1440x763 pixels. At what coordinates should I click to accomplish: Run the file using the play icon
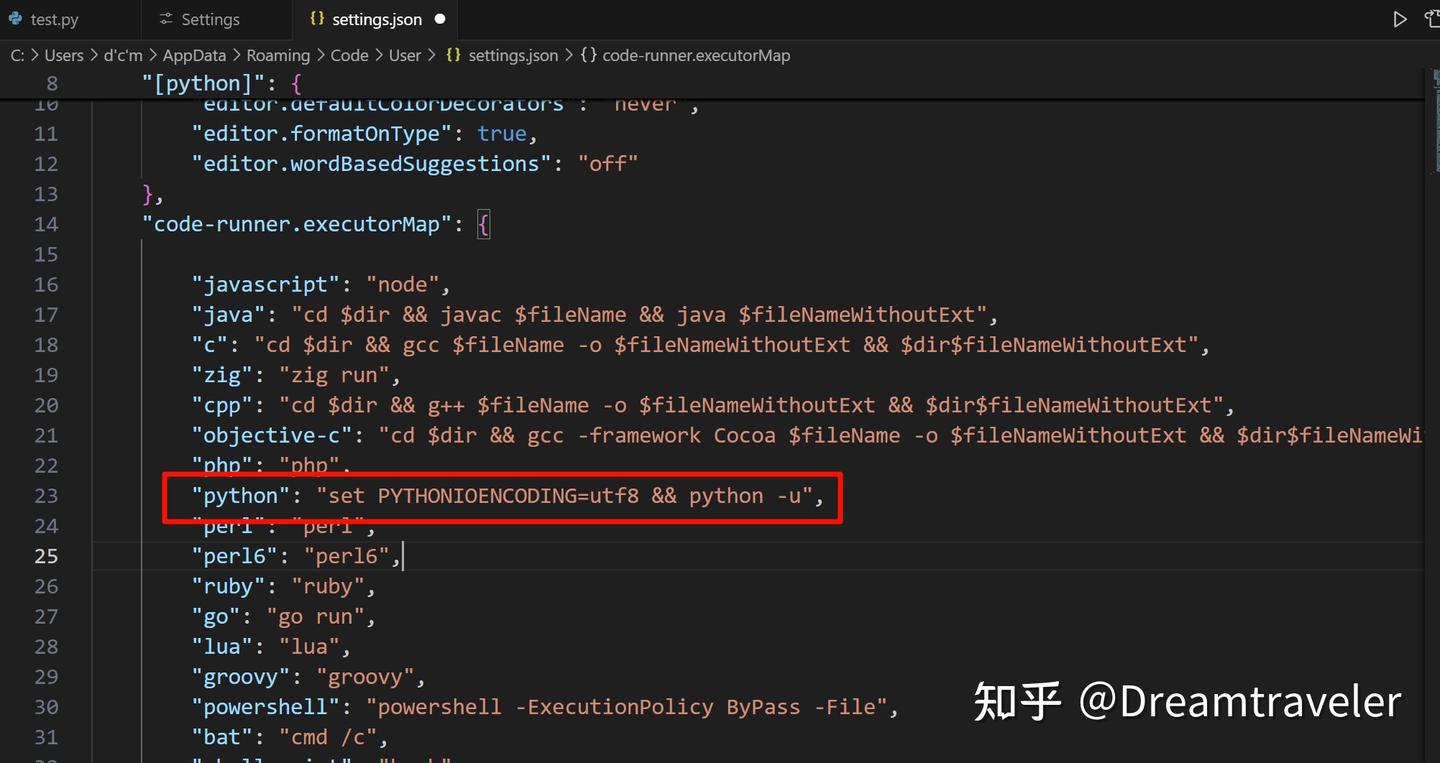tap(1400, 18)
